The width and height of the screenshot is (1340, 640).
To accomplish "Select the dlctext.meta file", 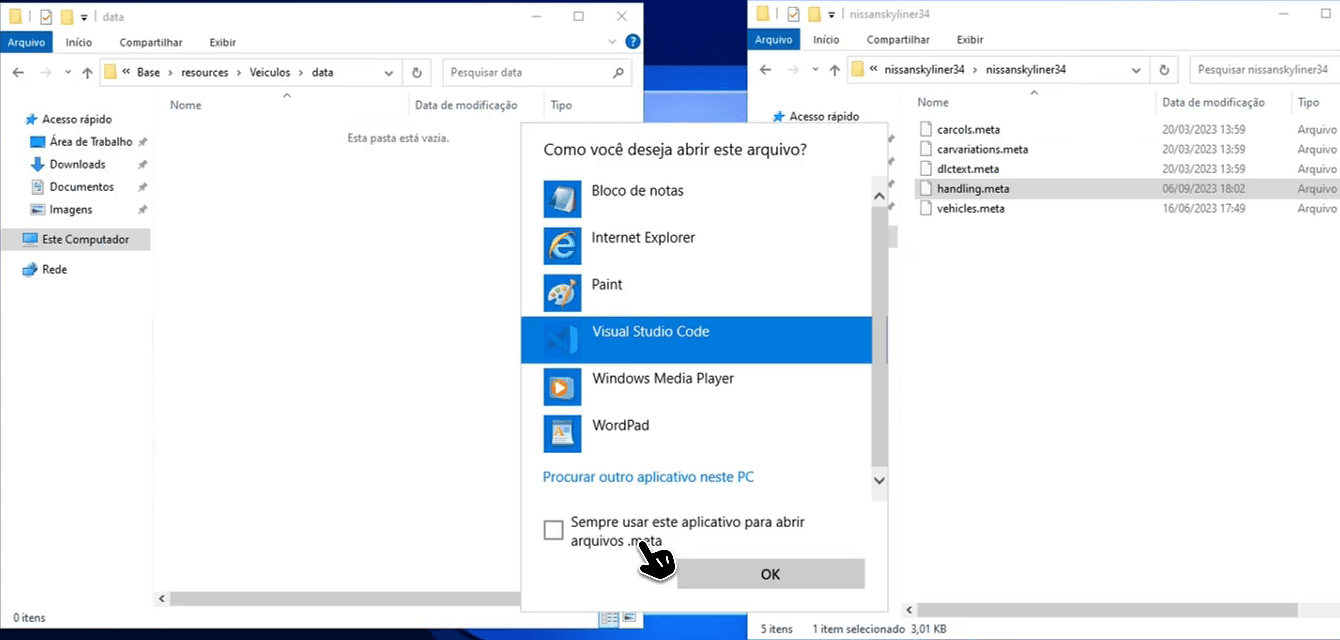I will (967, 169).
